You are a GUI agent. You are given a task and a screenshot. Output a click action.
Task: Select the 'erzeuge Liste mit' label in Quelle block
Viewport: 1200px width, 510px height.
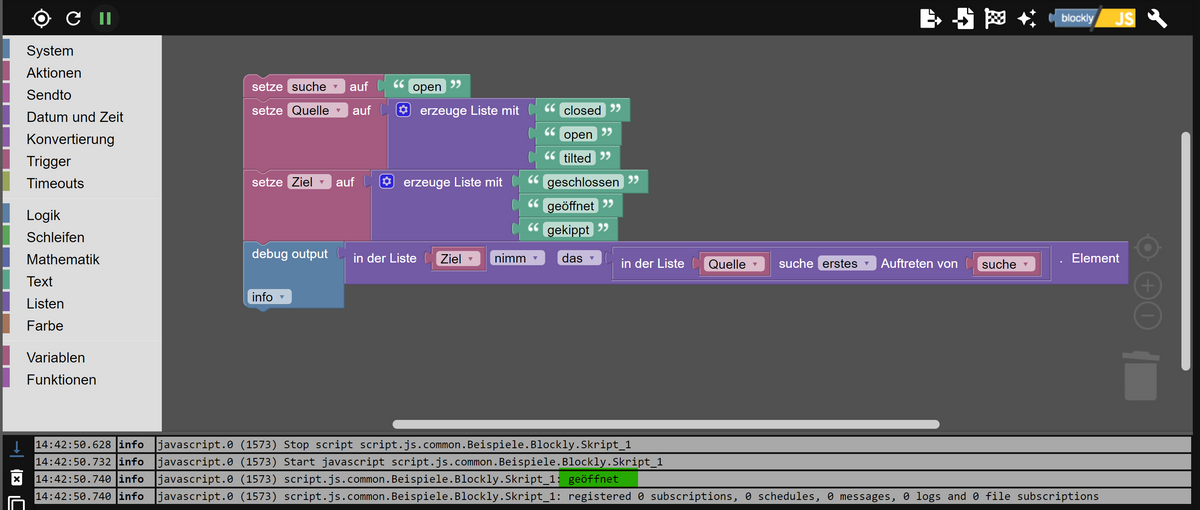point(468,110)
